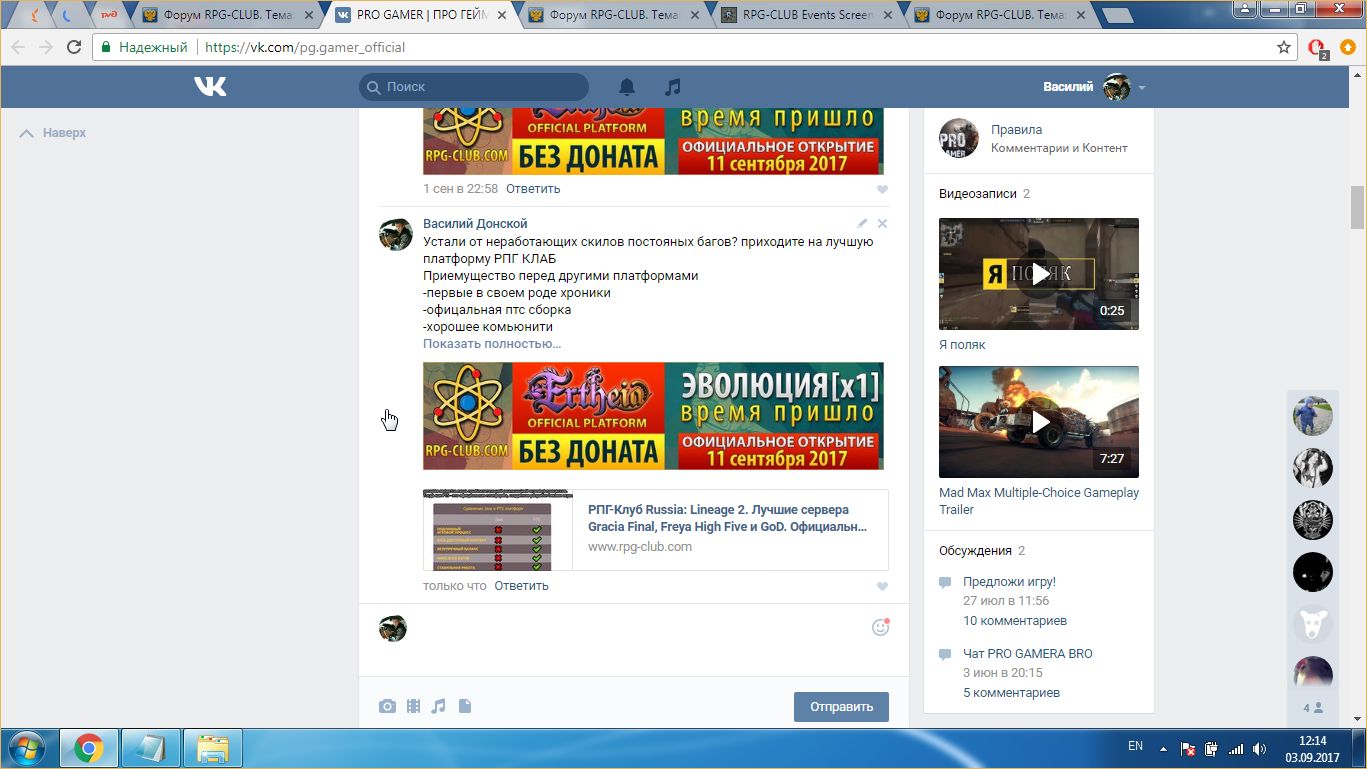Jump up with the Наверх link
The width and height of the screenshot is (1367, 769).
click(x=53, y=133)
